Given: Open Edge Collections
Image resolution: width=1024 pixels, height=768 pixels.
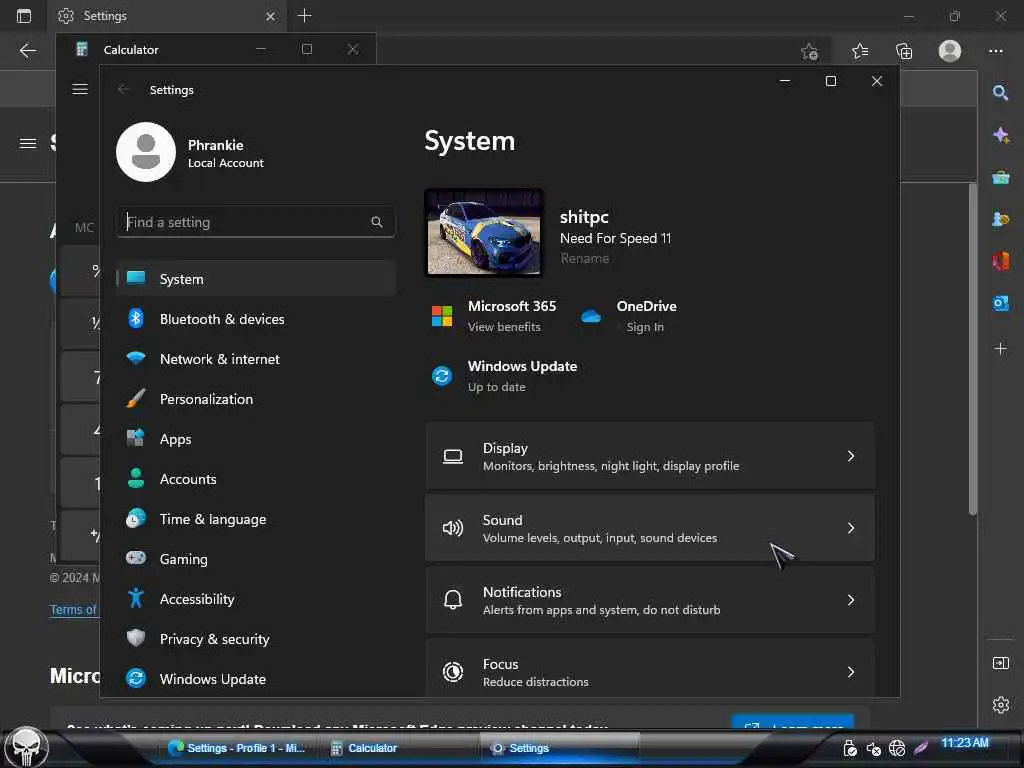Looking at the screenshot, I should pos(904,51).
